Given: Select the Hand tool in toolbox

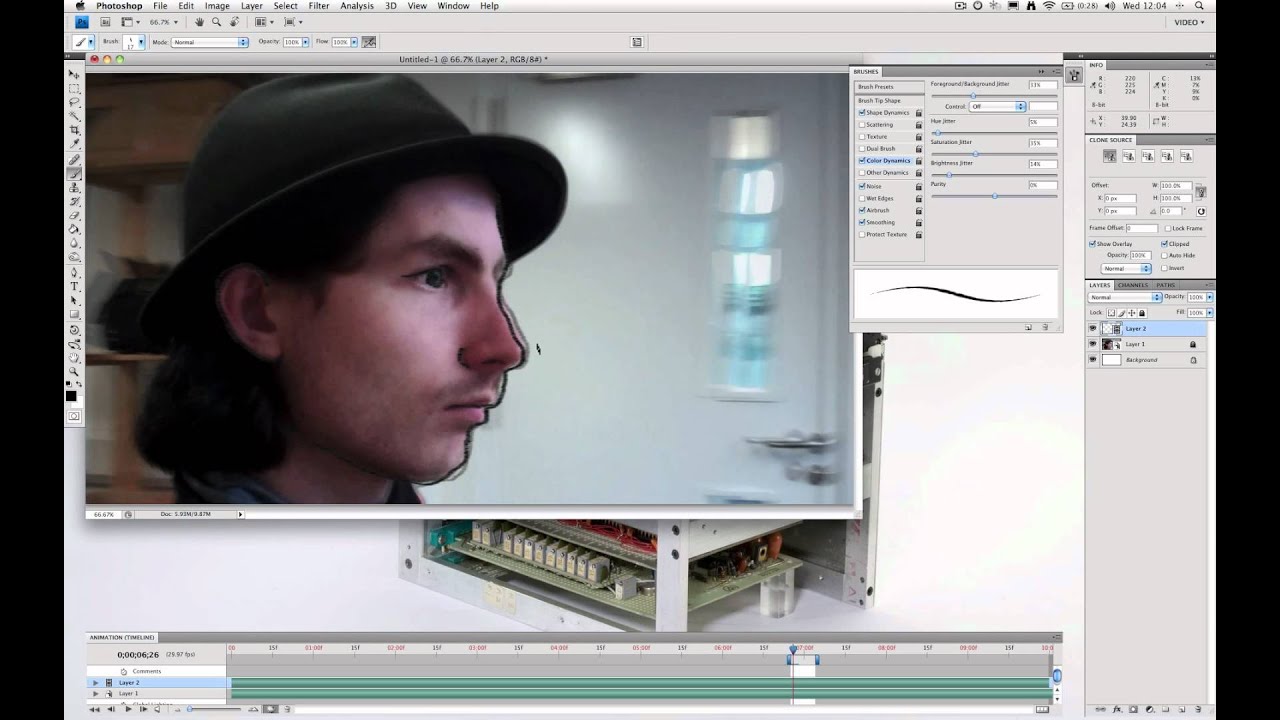Looking at the screenshot, I should pyautogui.click(x=74, y=357).
